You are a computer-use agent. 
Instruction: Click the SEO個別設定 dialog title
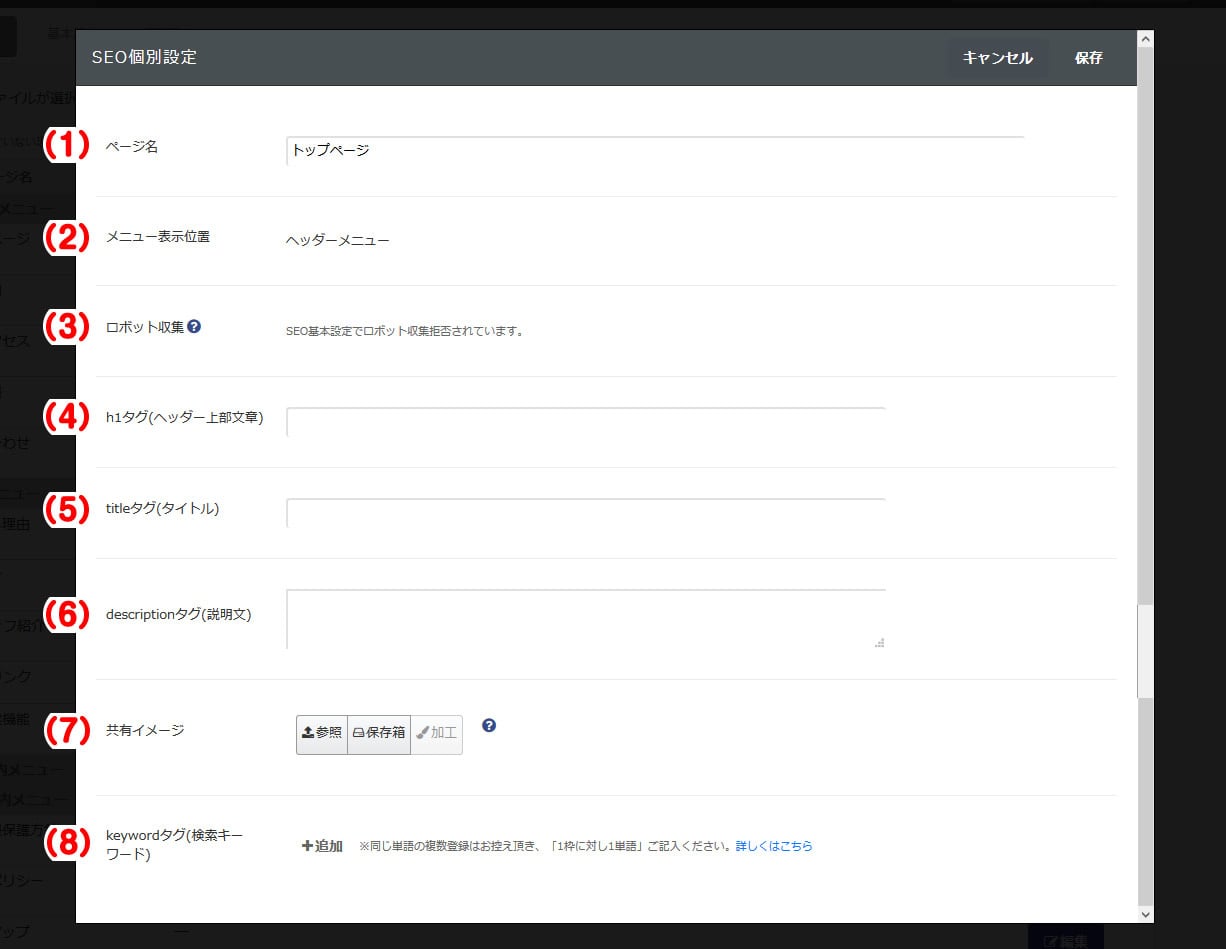144,58
